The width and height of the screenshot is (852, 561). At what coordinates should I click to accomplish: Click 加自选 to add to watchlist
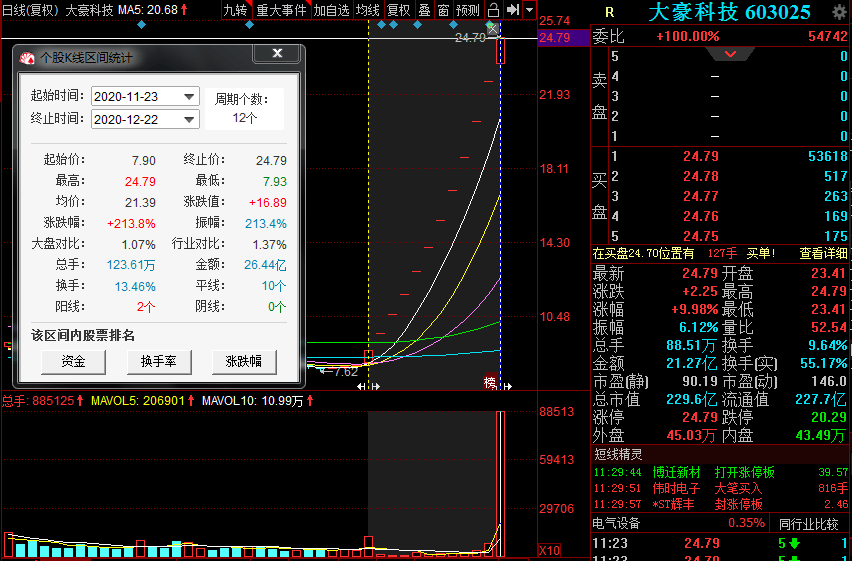point(331,10)
